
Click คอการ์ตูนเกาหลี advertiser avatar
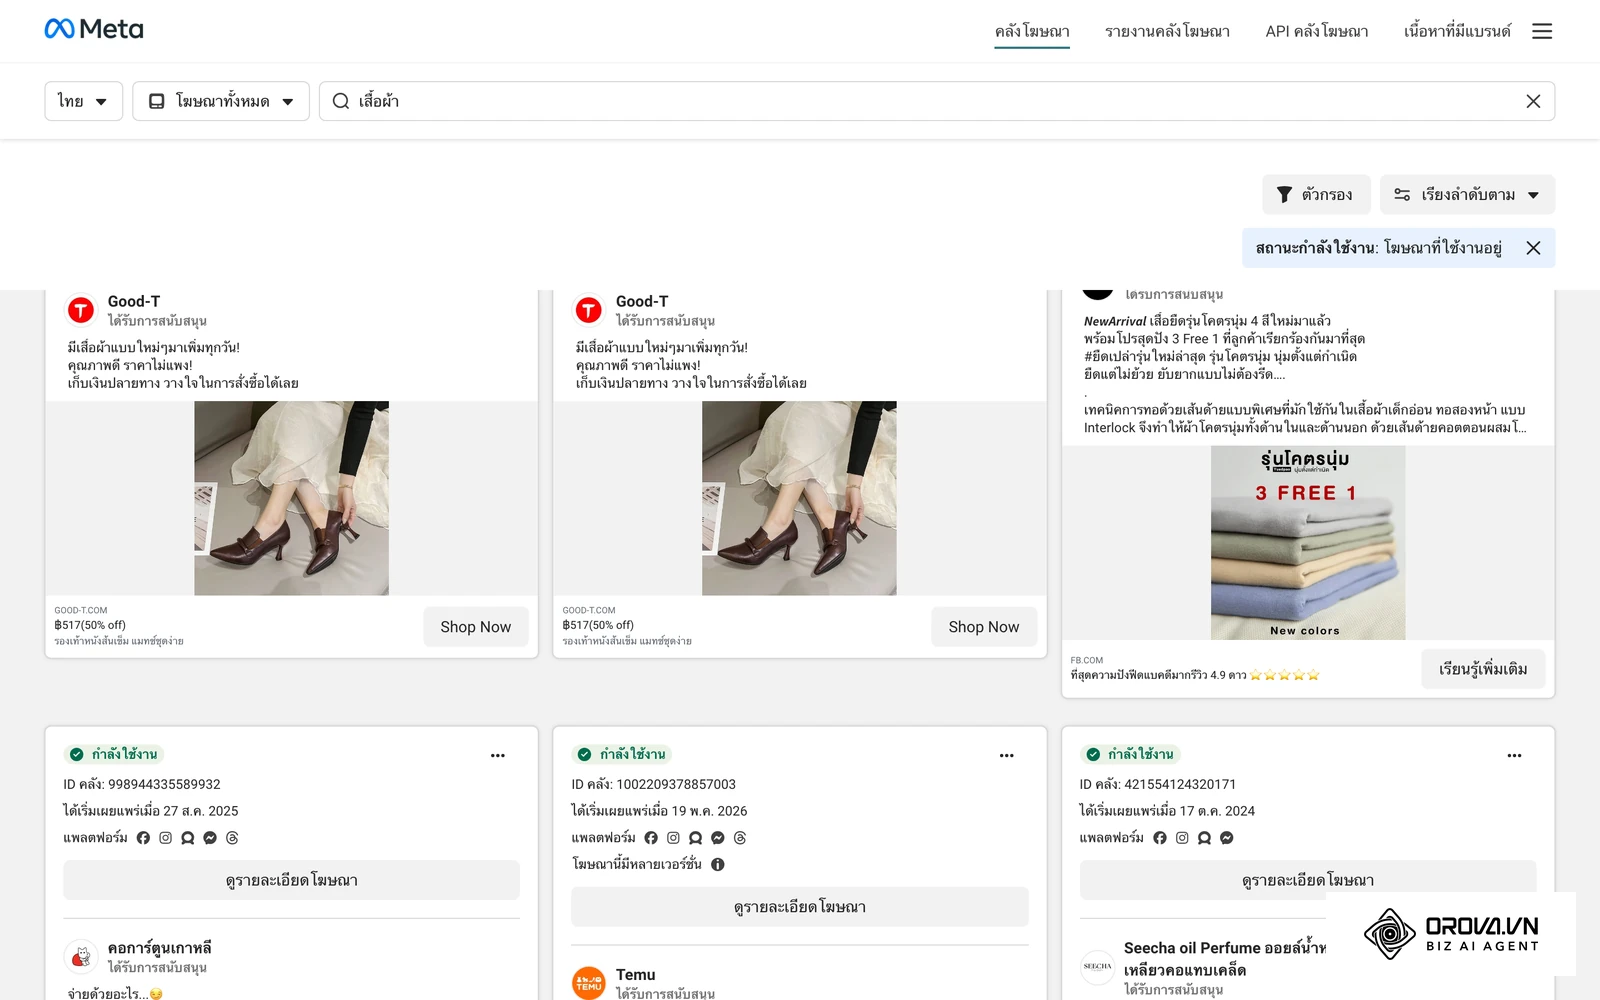tap(80, 957)
